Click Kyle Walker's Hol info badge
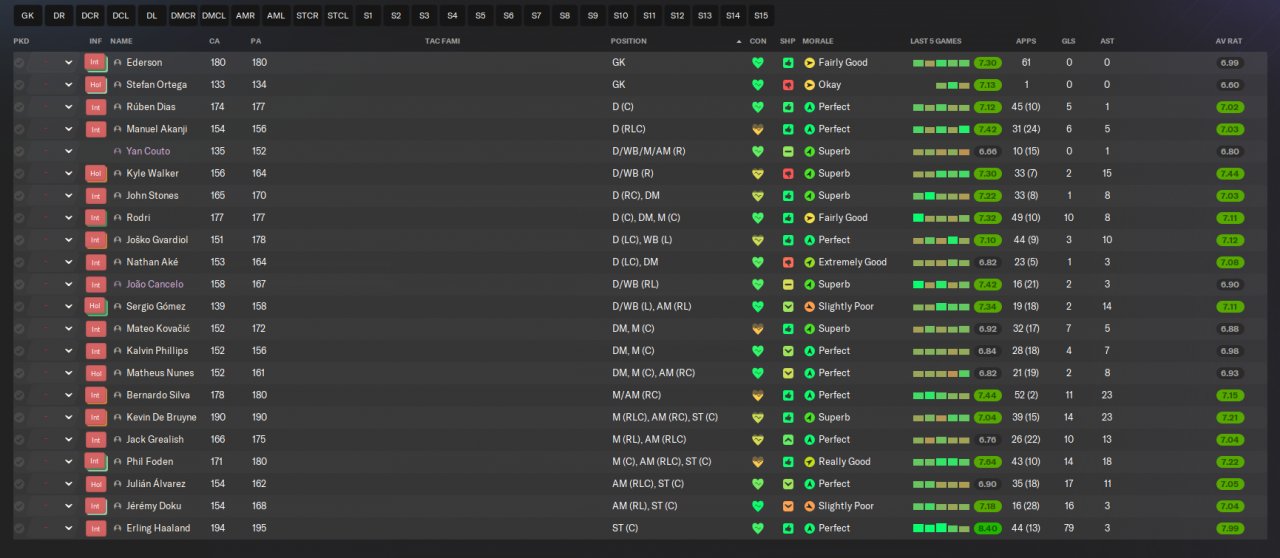 pyautogui.click(x=95, y=173)
